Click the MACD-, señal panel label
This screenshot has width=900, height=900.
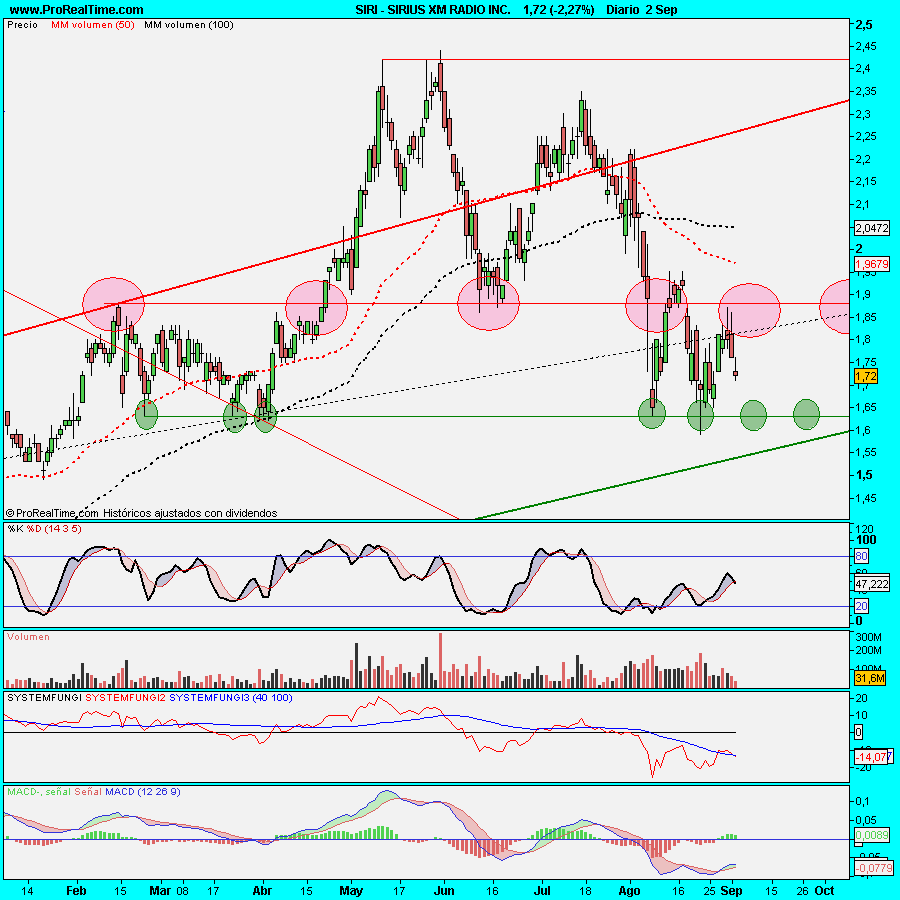(x=39, y=792)
